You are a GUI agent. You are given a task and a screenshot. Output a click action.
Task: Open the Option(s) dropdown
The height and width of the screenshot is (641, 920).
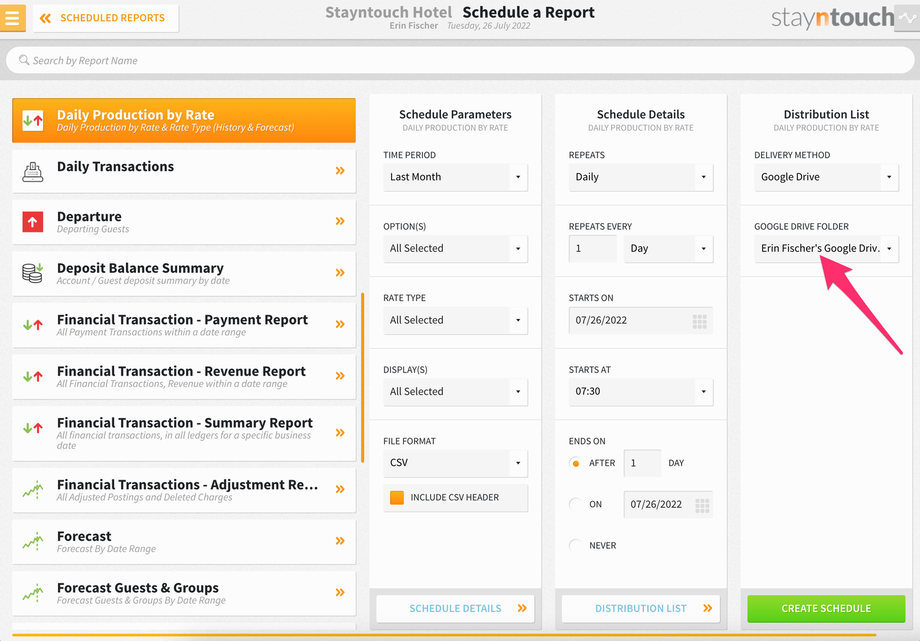click(x=455, y=248)
